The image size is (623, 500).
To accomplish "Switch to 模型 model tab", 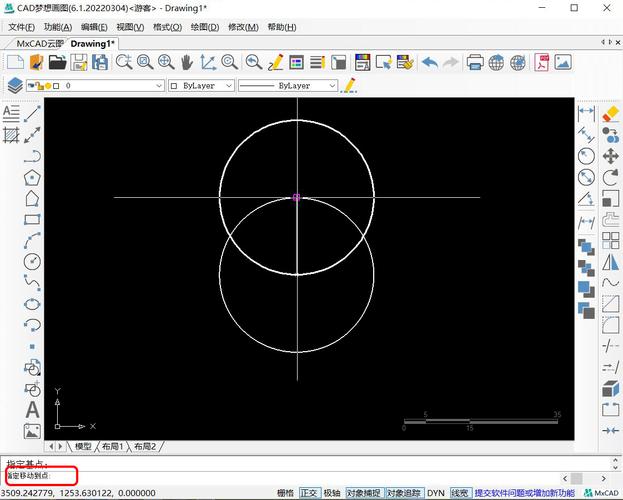I will [x=83, y=446].
